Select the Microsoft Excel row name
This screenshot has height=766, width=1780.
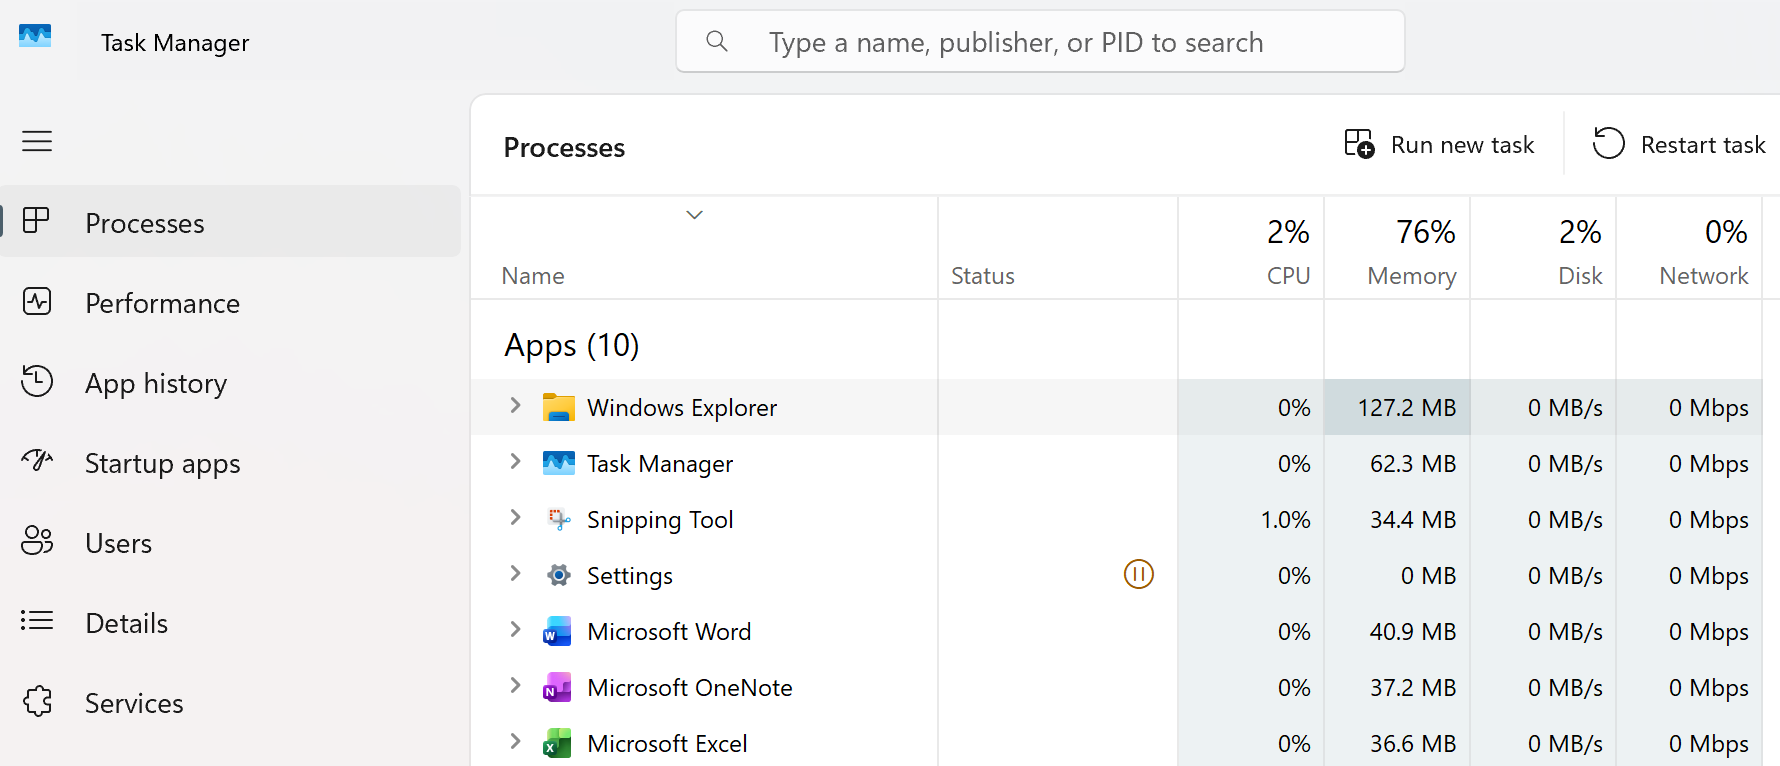click(x=667, y=744)
